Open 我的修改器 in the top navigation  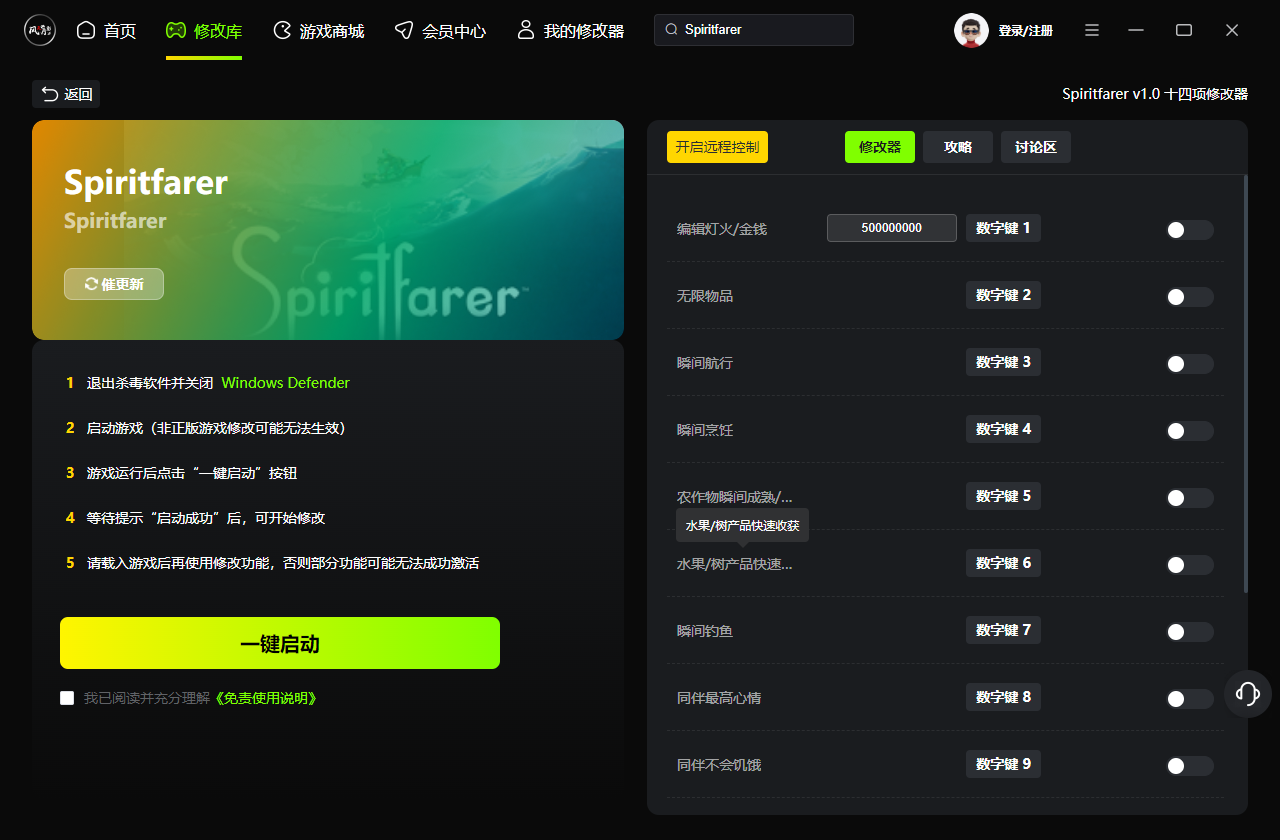pos(570,31)
